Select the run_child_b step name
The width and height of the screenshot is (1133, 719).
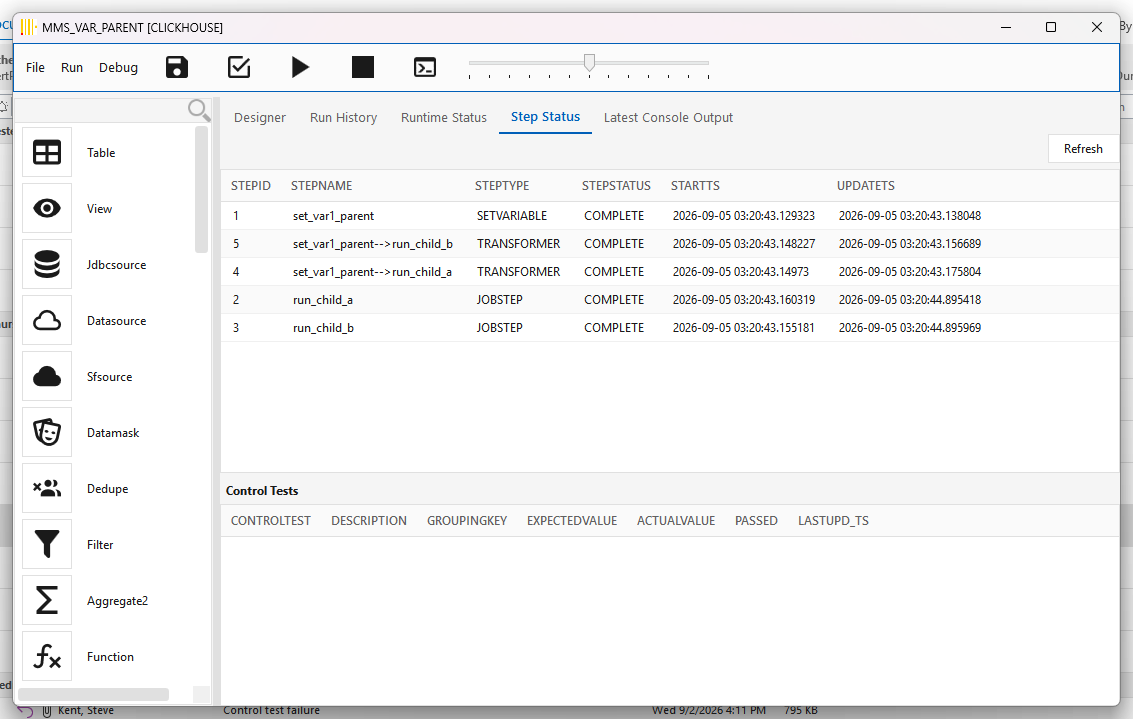point(323,327)
